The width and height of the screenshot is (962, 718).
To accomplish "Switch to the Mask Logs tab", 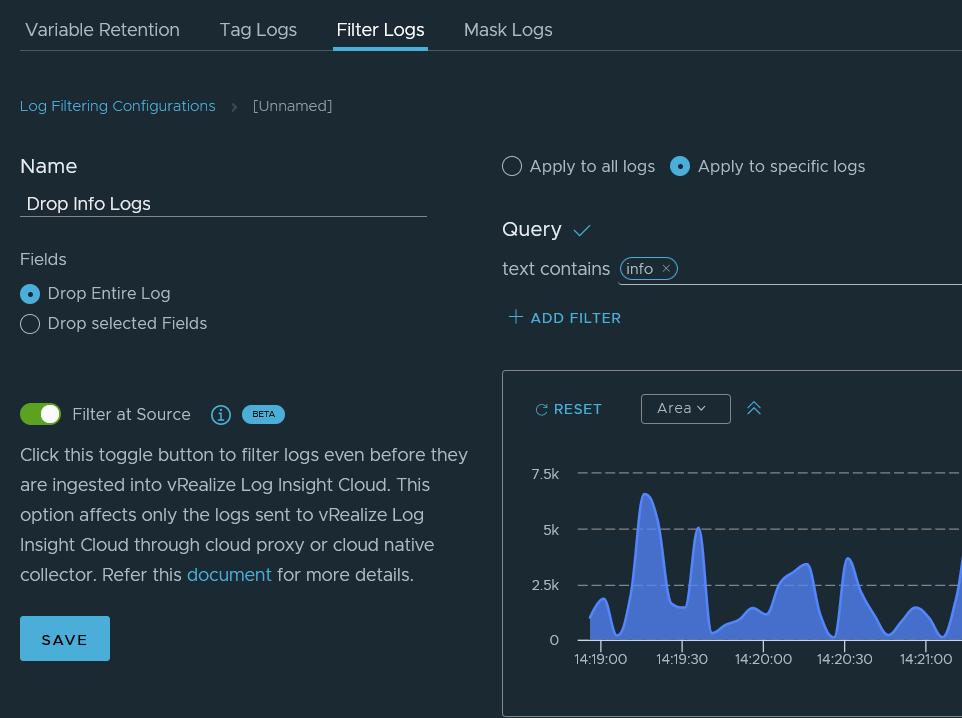I will click(508, 30).
